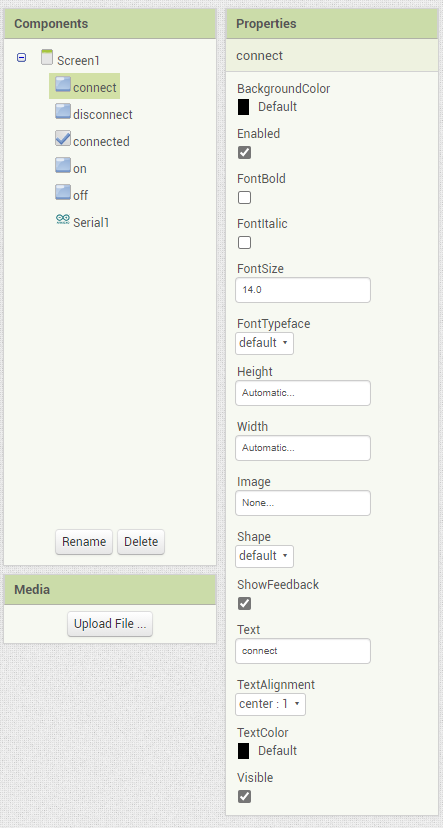Enable the FontItalic checkbox

(244, 242)
